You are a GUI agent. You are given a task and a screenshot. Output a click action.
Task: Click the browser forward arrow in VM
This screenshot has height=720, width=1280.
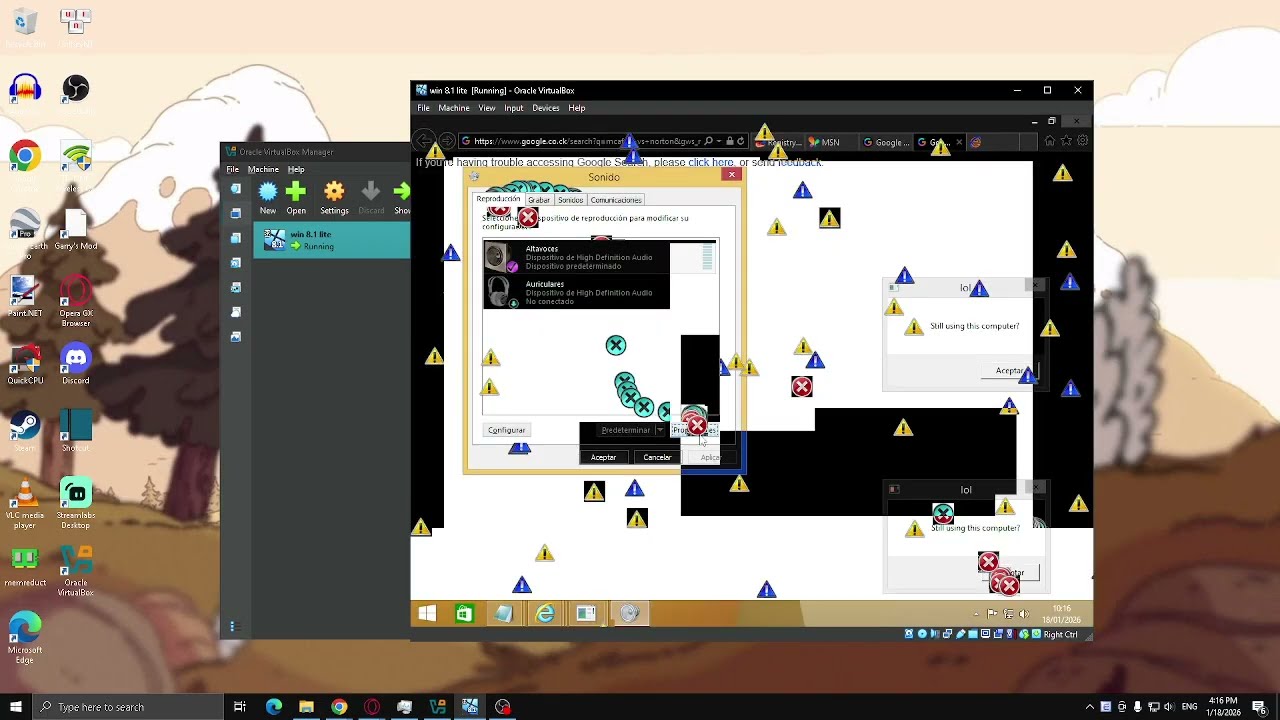(447, 141)
